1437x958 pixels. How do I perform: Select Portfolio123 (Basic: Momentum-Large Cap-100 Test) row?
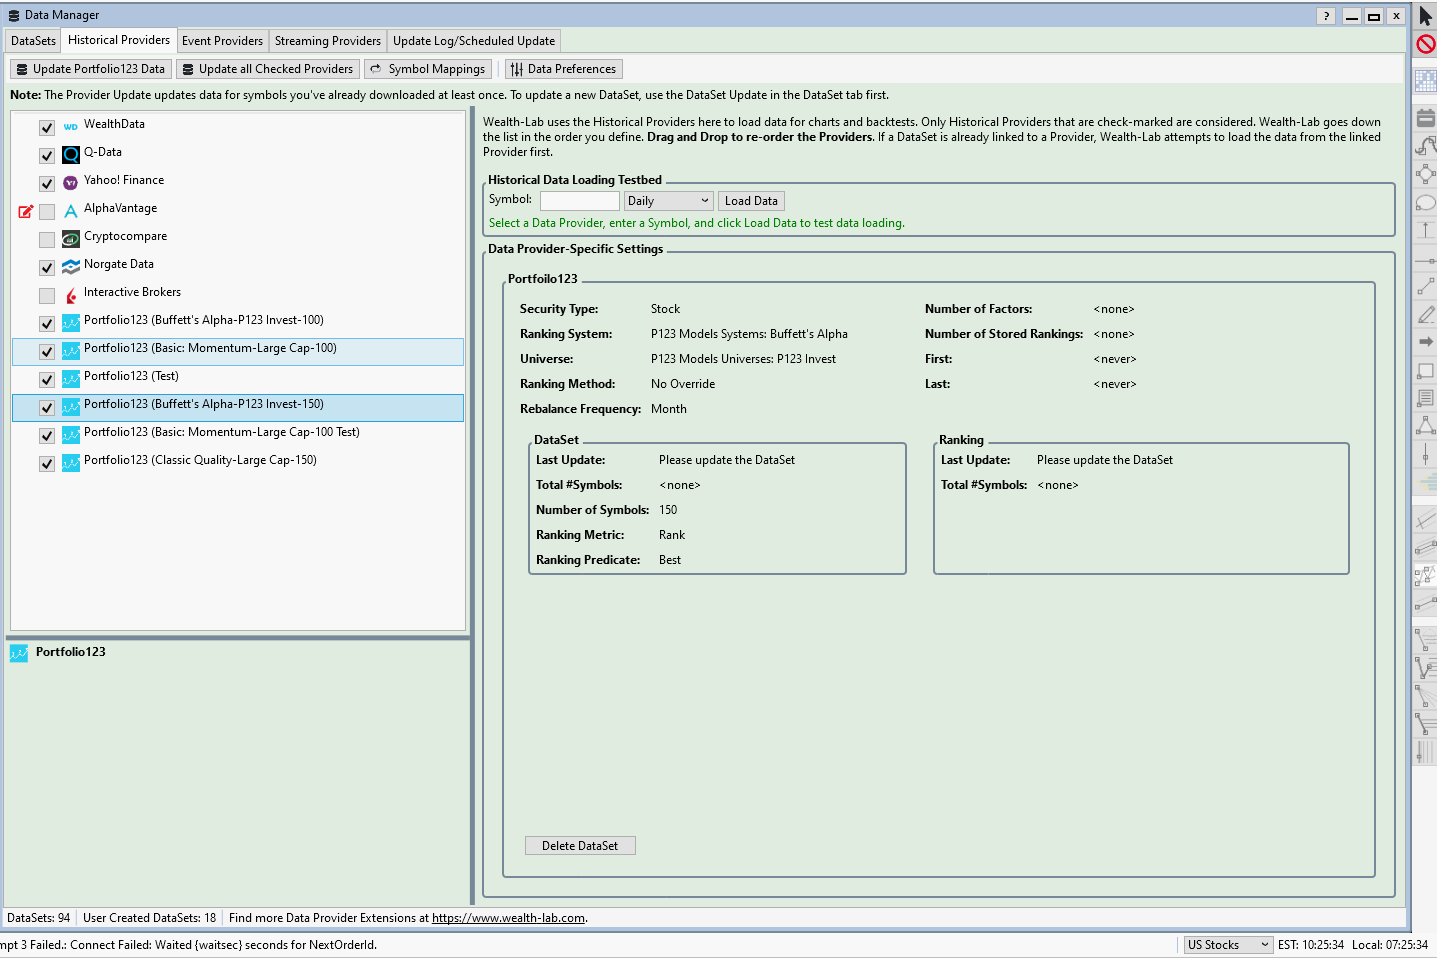(x=238, y=435)
